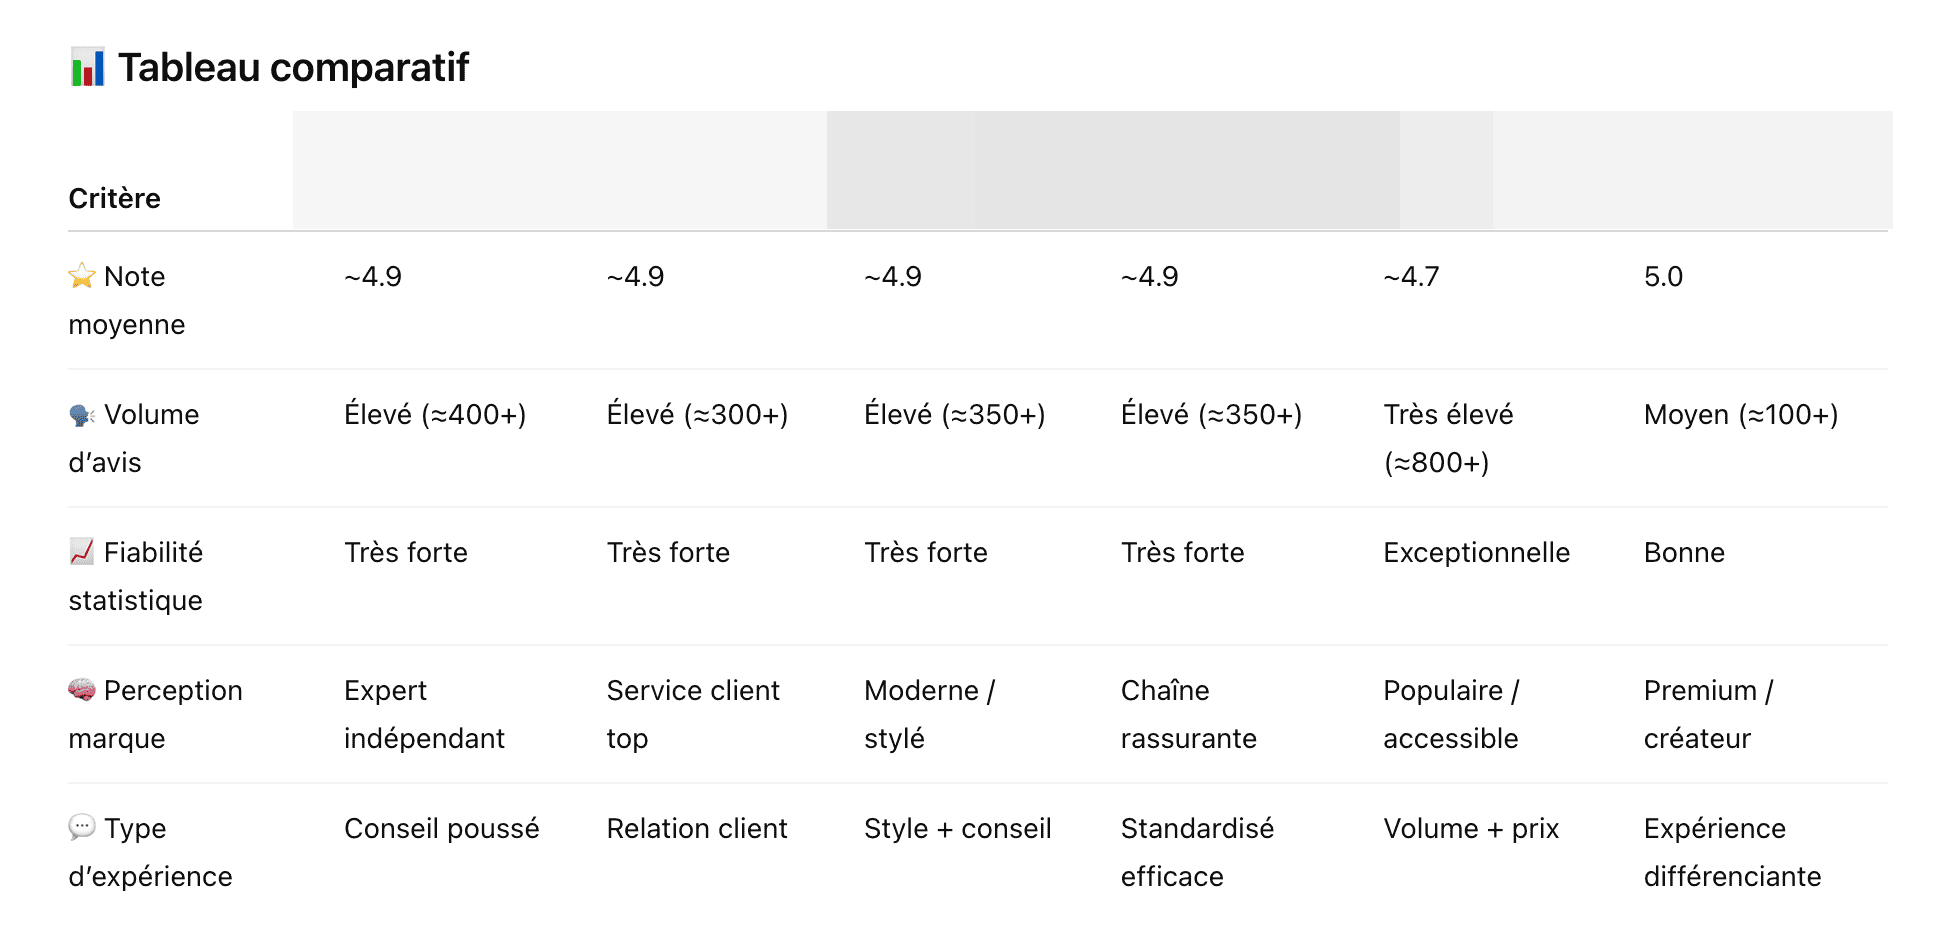Image resolution: width=1936 pixels, height=948 pixels.
Task: Click the Critère column header
Action: coord(114,198)
